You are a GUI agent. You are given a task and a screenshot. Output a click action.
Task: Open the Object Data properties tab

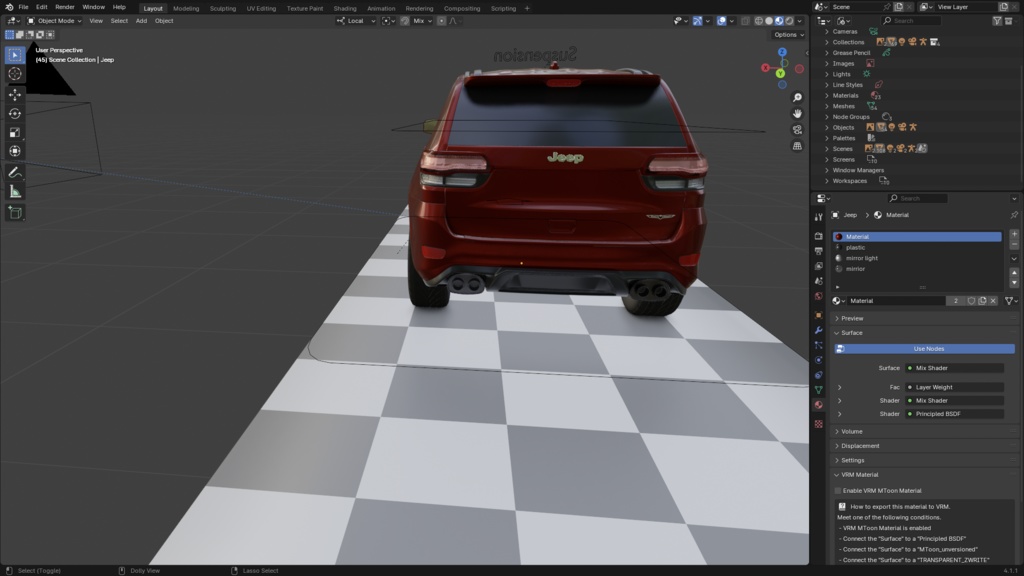pyautogui.click(x=818, y=390)
